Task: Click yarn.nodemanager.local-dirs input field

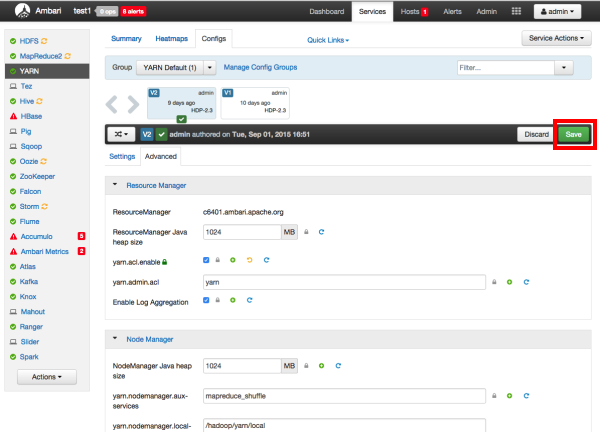Action: 344,425
